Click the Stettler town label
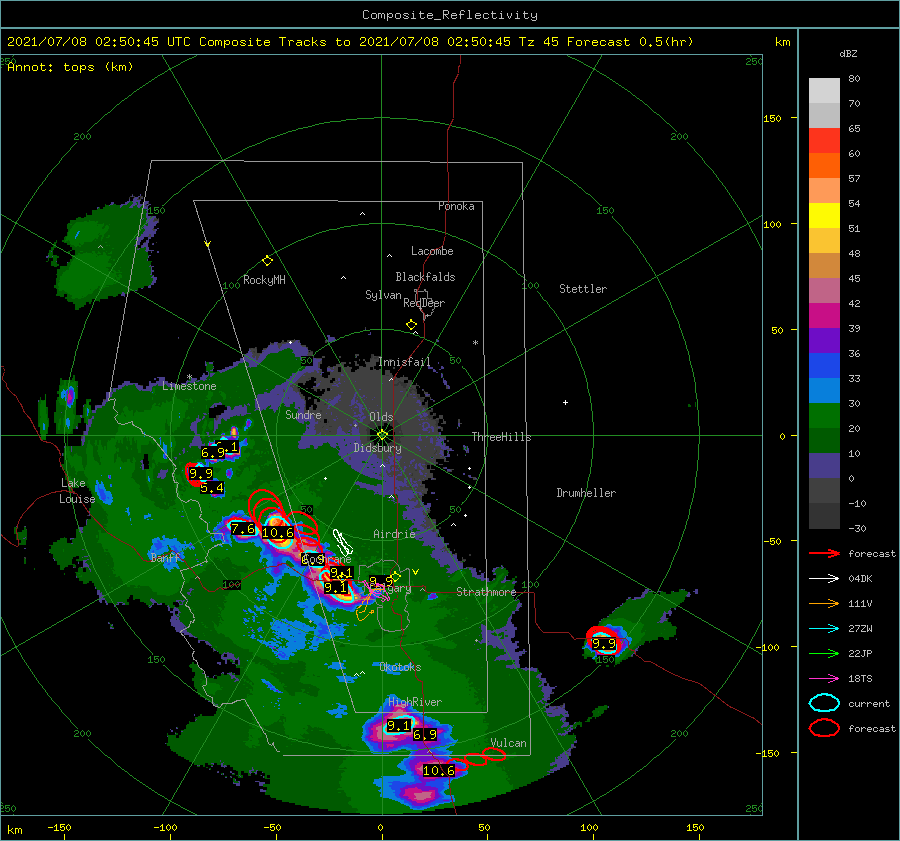The image size is (900, 841). [x=583, y=289]
